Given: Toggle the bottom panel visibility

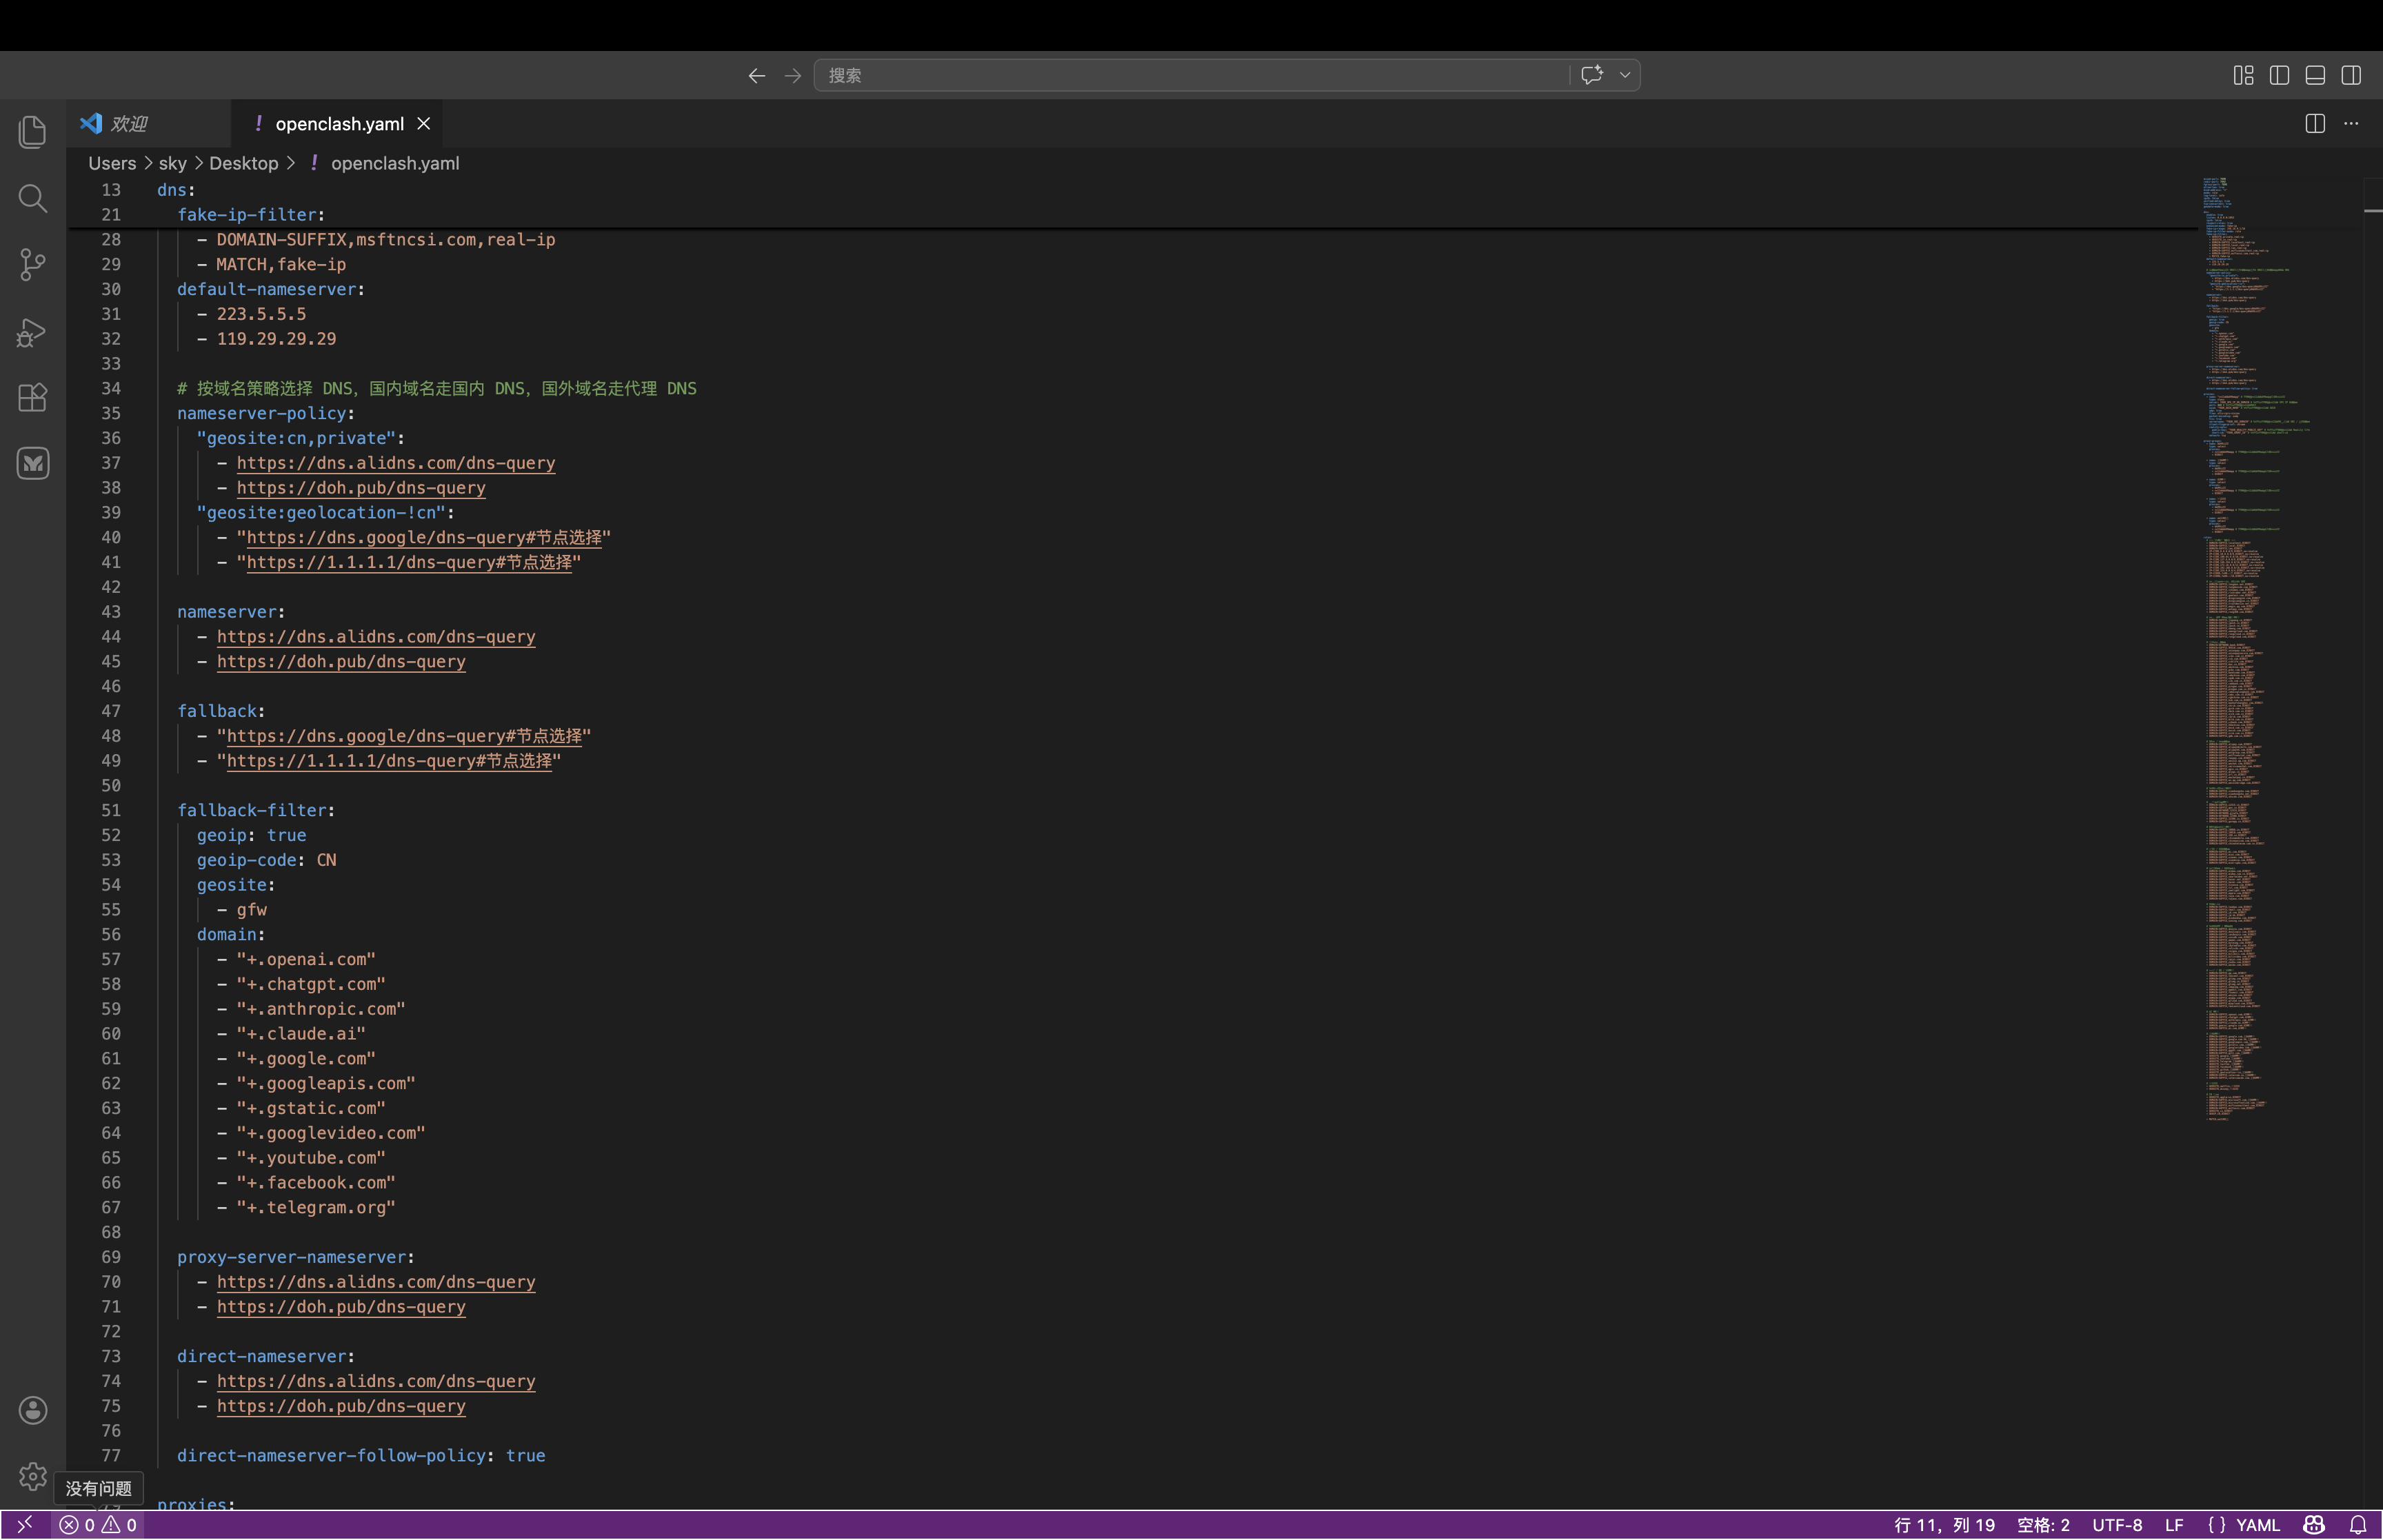Looking at the screenshot, I should tap(2314, 74).
